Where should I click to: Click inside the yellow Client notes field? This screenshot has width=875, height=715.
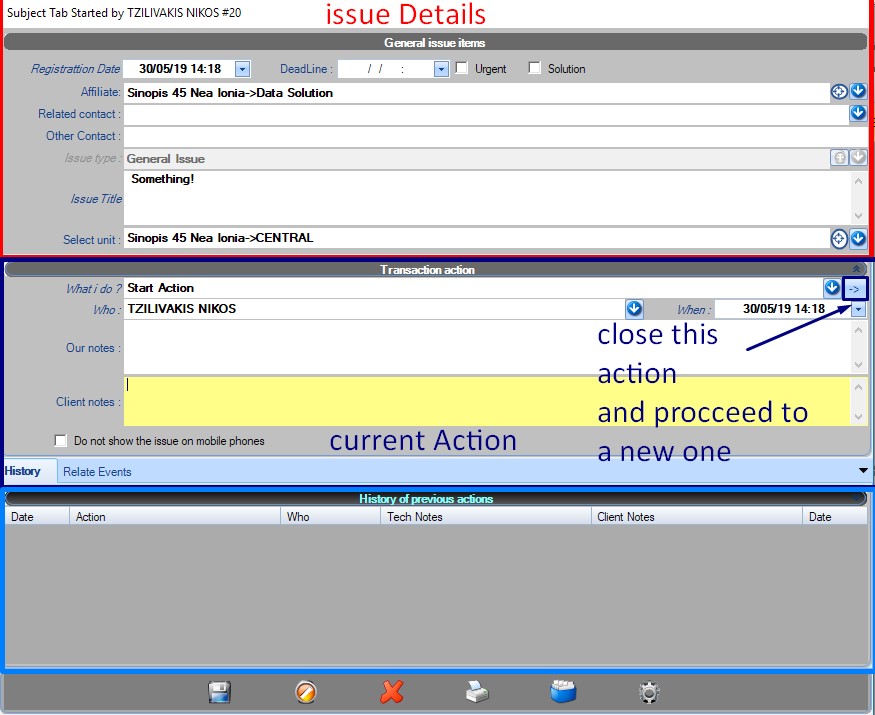(485, 401)
